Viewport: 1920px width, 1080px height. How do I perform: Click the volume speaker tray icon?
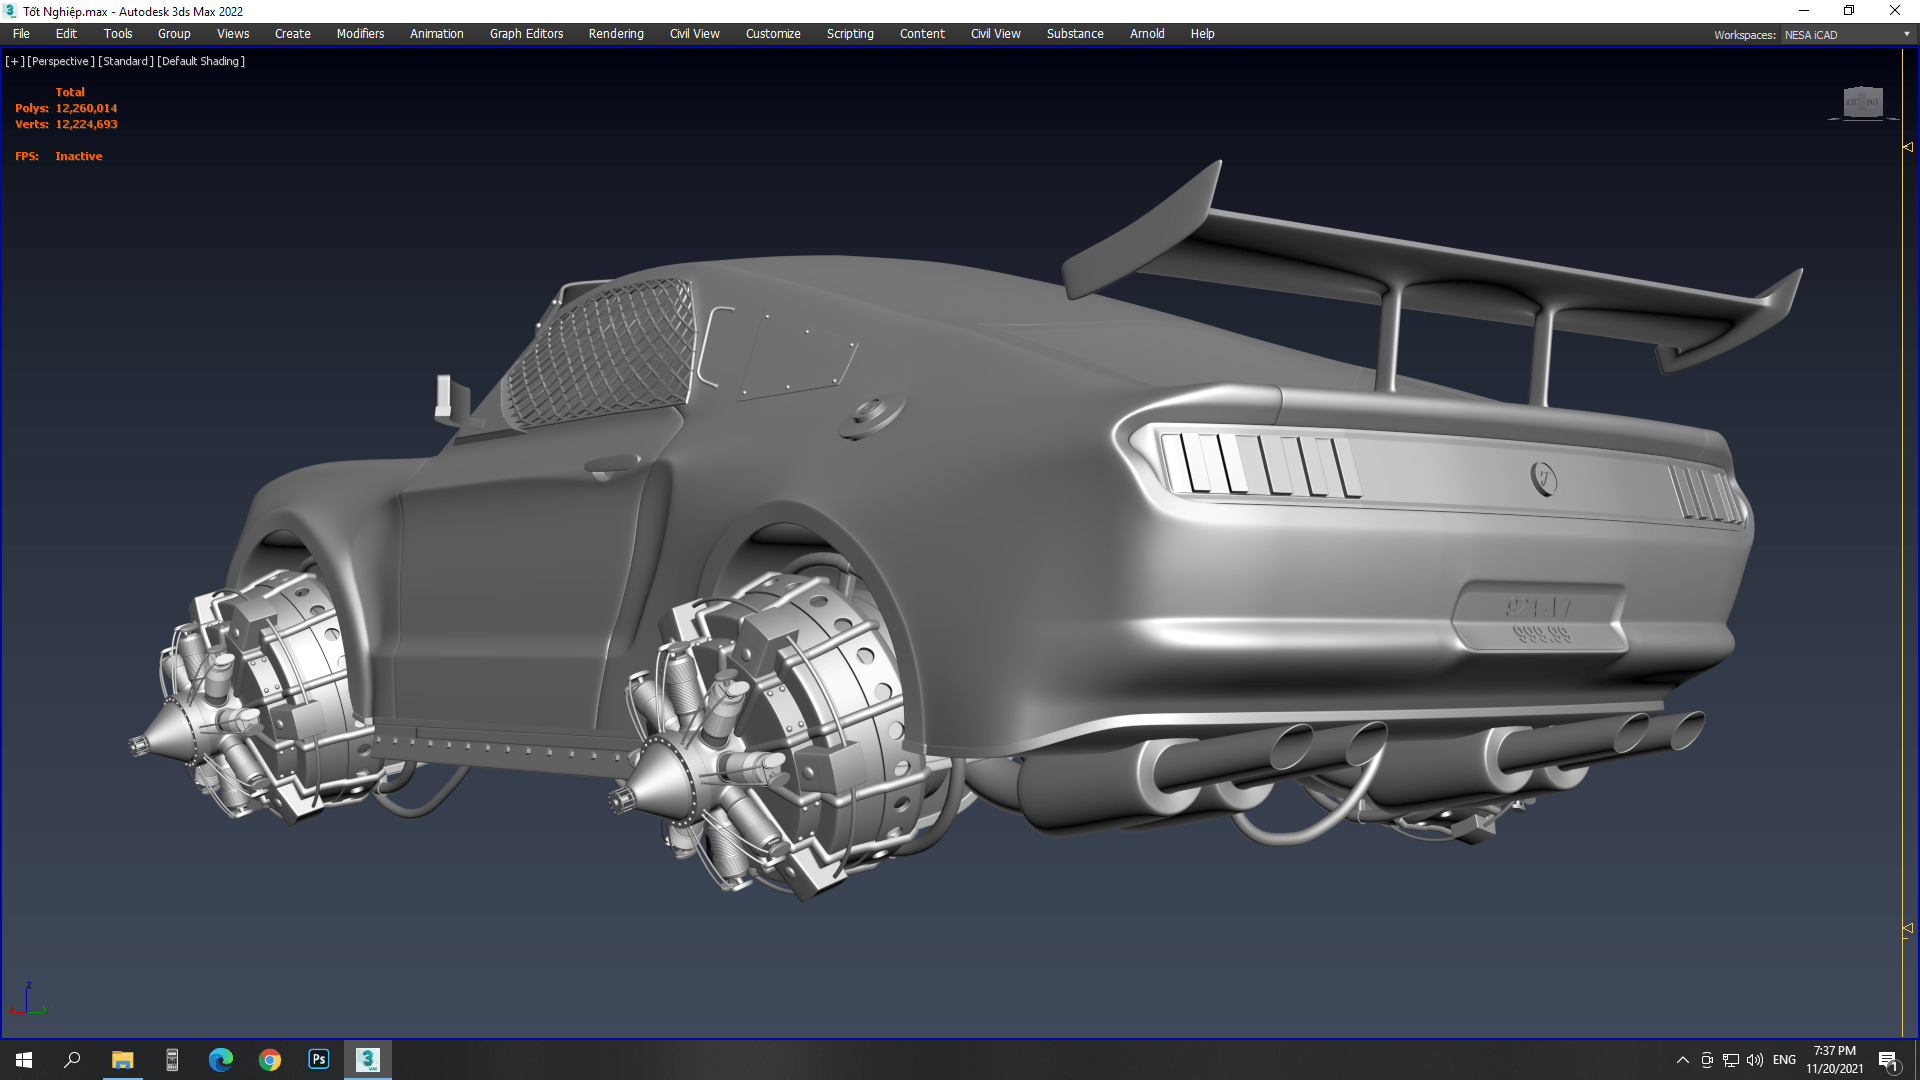click(1755, 1060)
